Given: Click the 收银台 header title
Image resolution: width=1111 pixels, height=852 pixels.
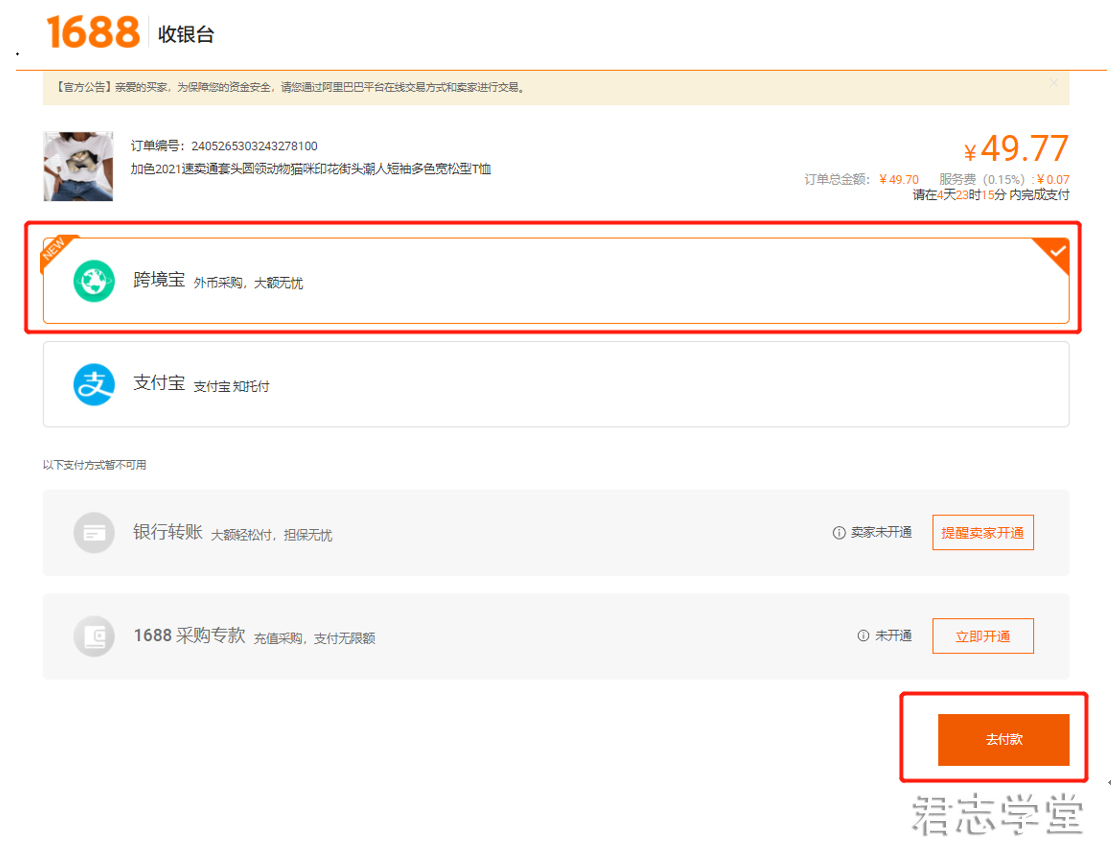Looking at the screenshot, I should click(x=186, y=34).
